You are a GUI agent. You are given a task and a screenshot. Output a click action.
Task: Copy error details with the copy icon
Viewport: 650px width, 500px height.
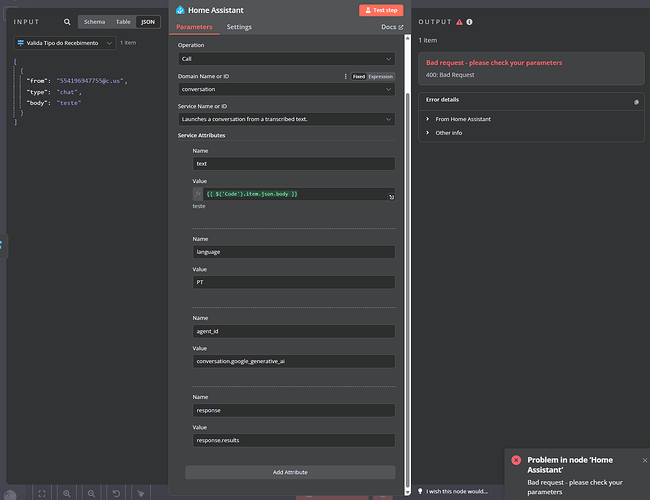(x=636, y=102)
